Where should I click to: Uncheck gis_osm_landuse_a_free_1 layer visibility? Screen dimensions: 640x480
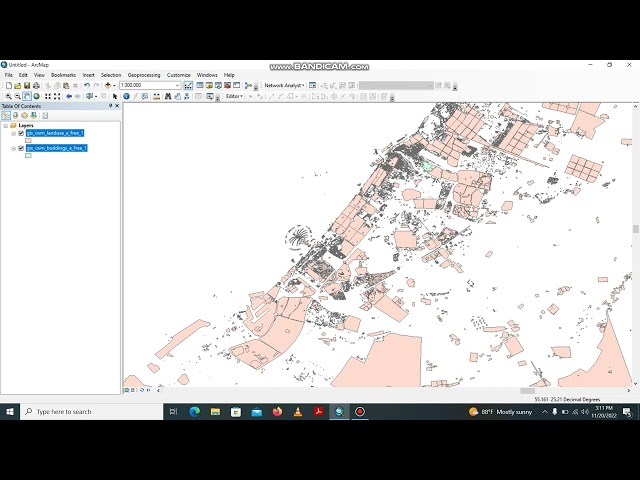[21, 133]
